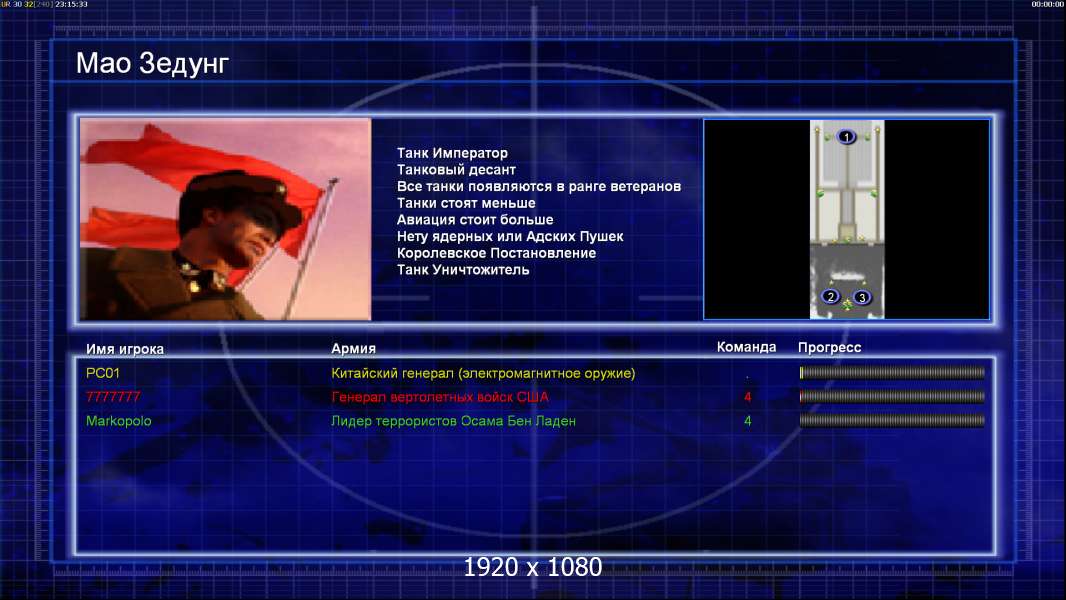This screenshot has height=600, width=1066.
Task: Select the 'Танк Император' ability line
Action: (x=452, y=153)
